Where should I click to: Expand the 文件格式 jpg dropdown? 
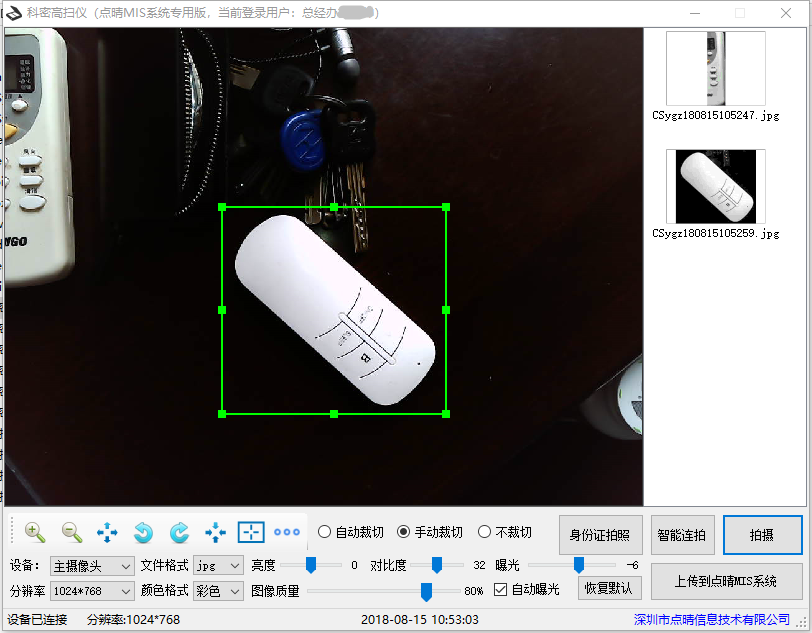pos(218,566)
